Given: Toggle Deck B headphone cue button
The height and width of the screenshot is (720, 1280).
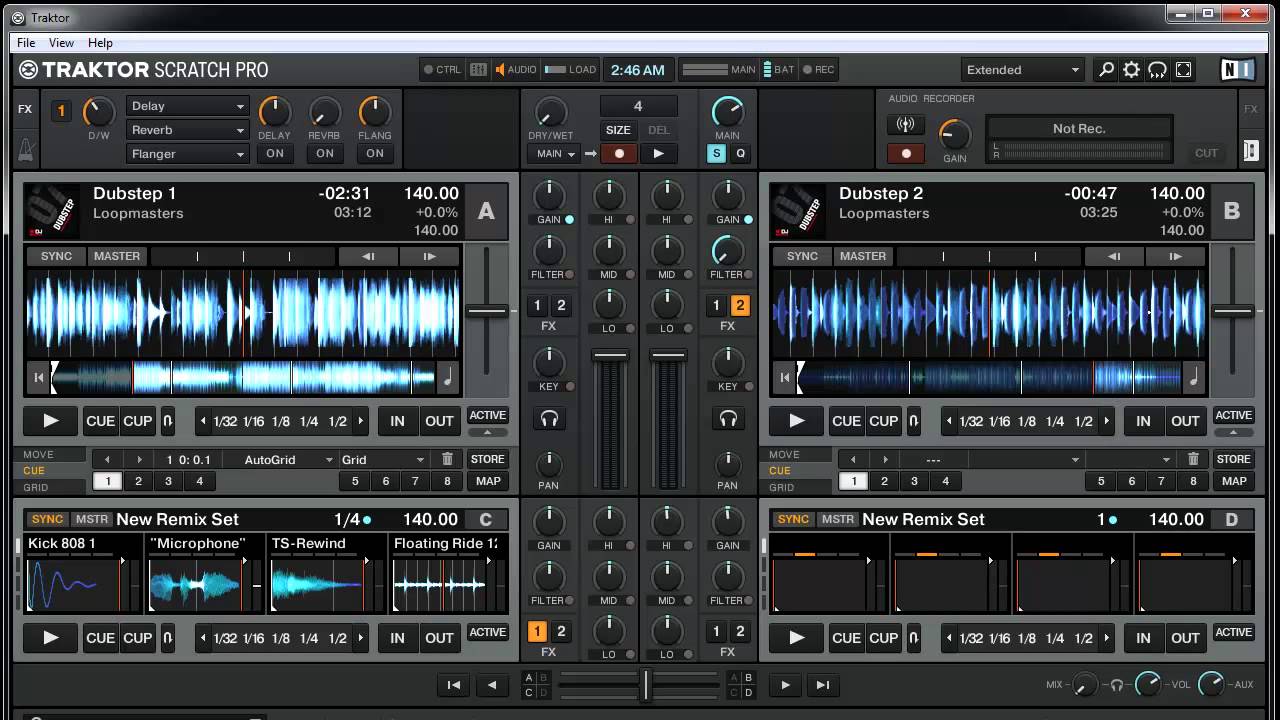Looking at the screenshot, I should [727, 419].
